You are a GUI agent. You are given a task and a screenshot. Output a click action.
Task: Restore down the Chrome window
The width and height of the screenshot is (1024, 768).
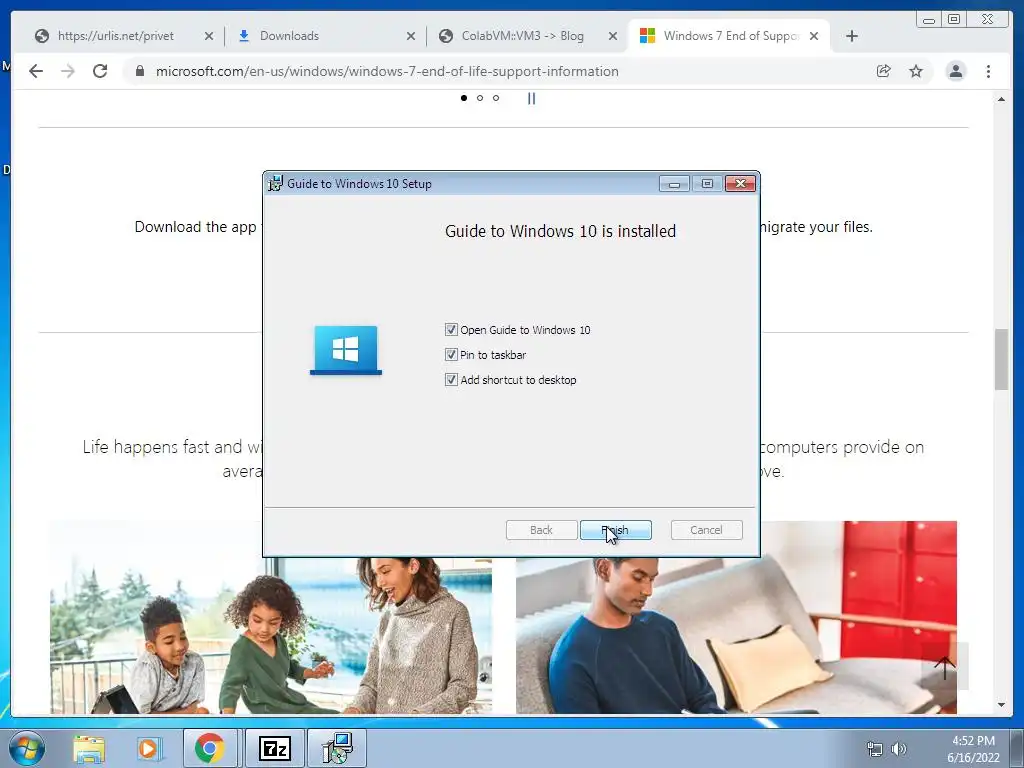[x=954, y=20]
